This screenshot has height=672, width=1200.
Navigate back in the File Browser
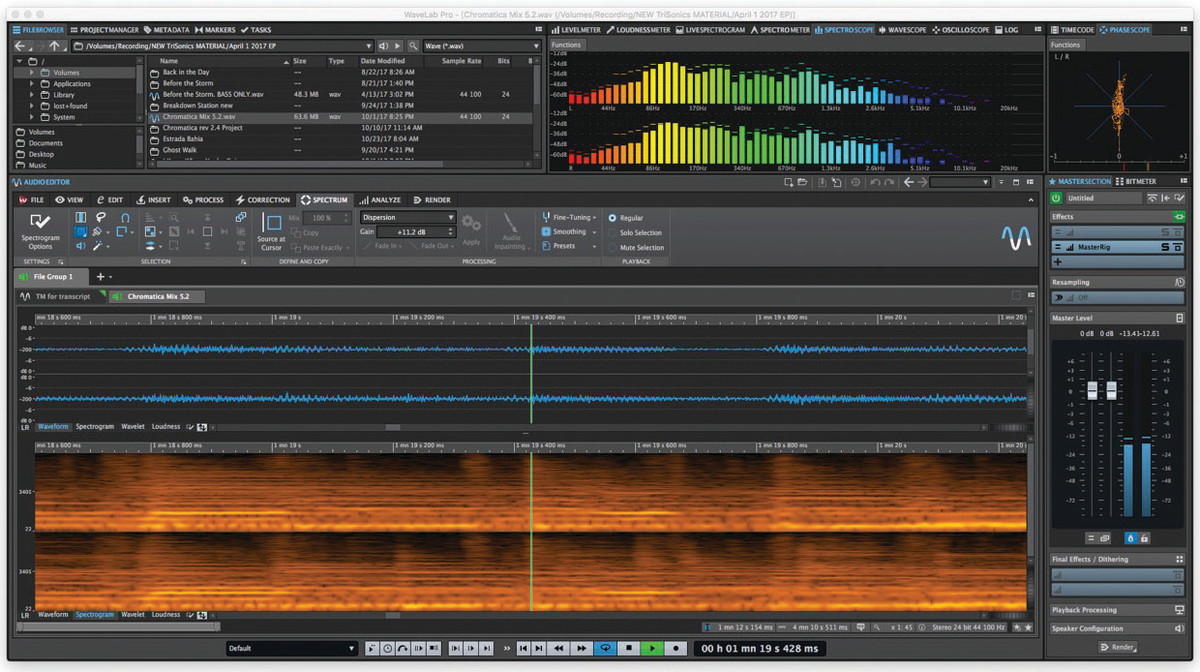(x=20, y=46)
